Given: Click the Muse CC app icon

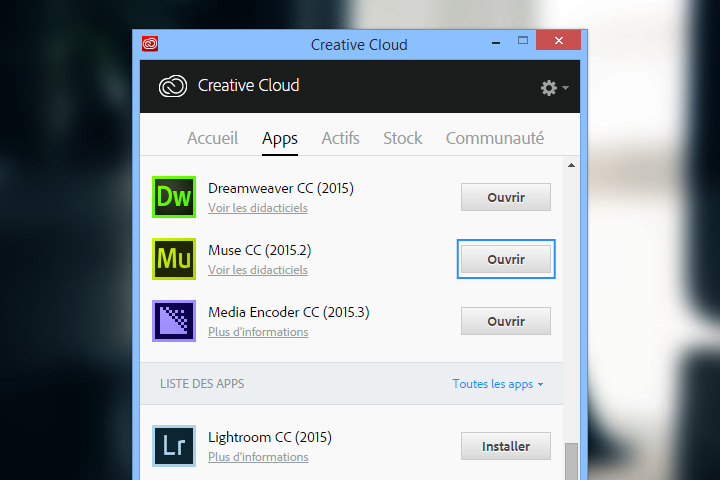Looking at the screenshot, I should 174,259.
